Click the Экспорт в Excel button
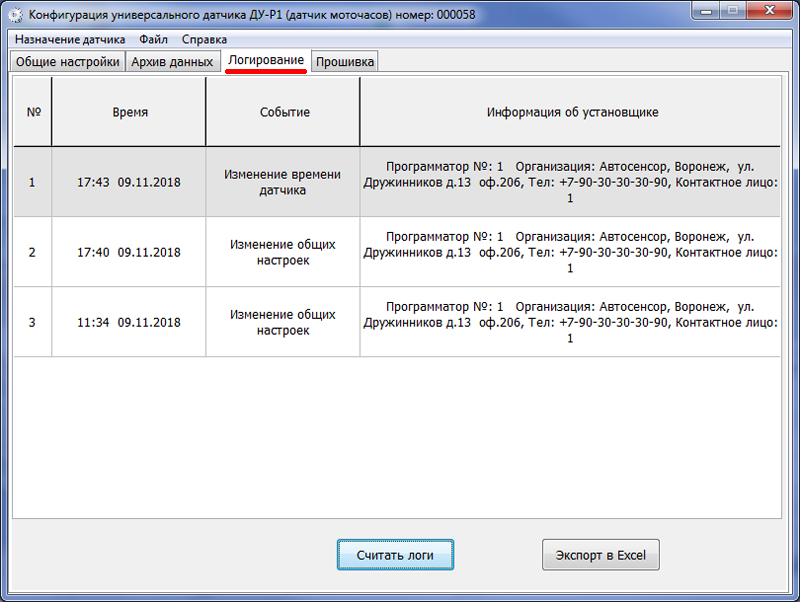Screen dimensions: 800x602 (601, 555)
